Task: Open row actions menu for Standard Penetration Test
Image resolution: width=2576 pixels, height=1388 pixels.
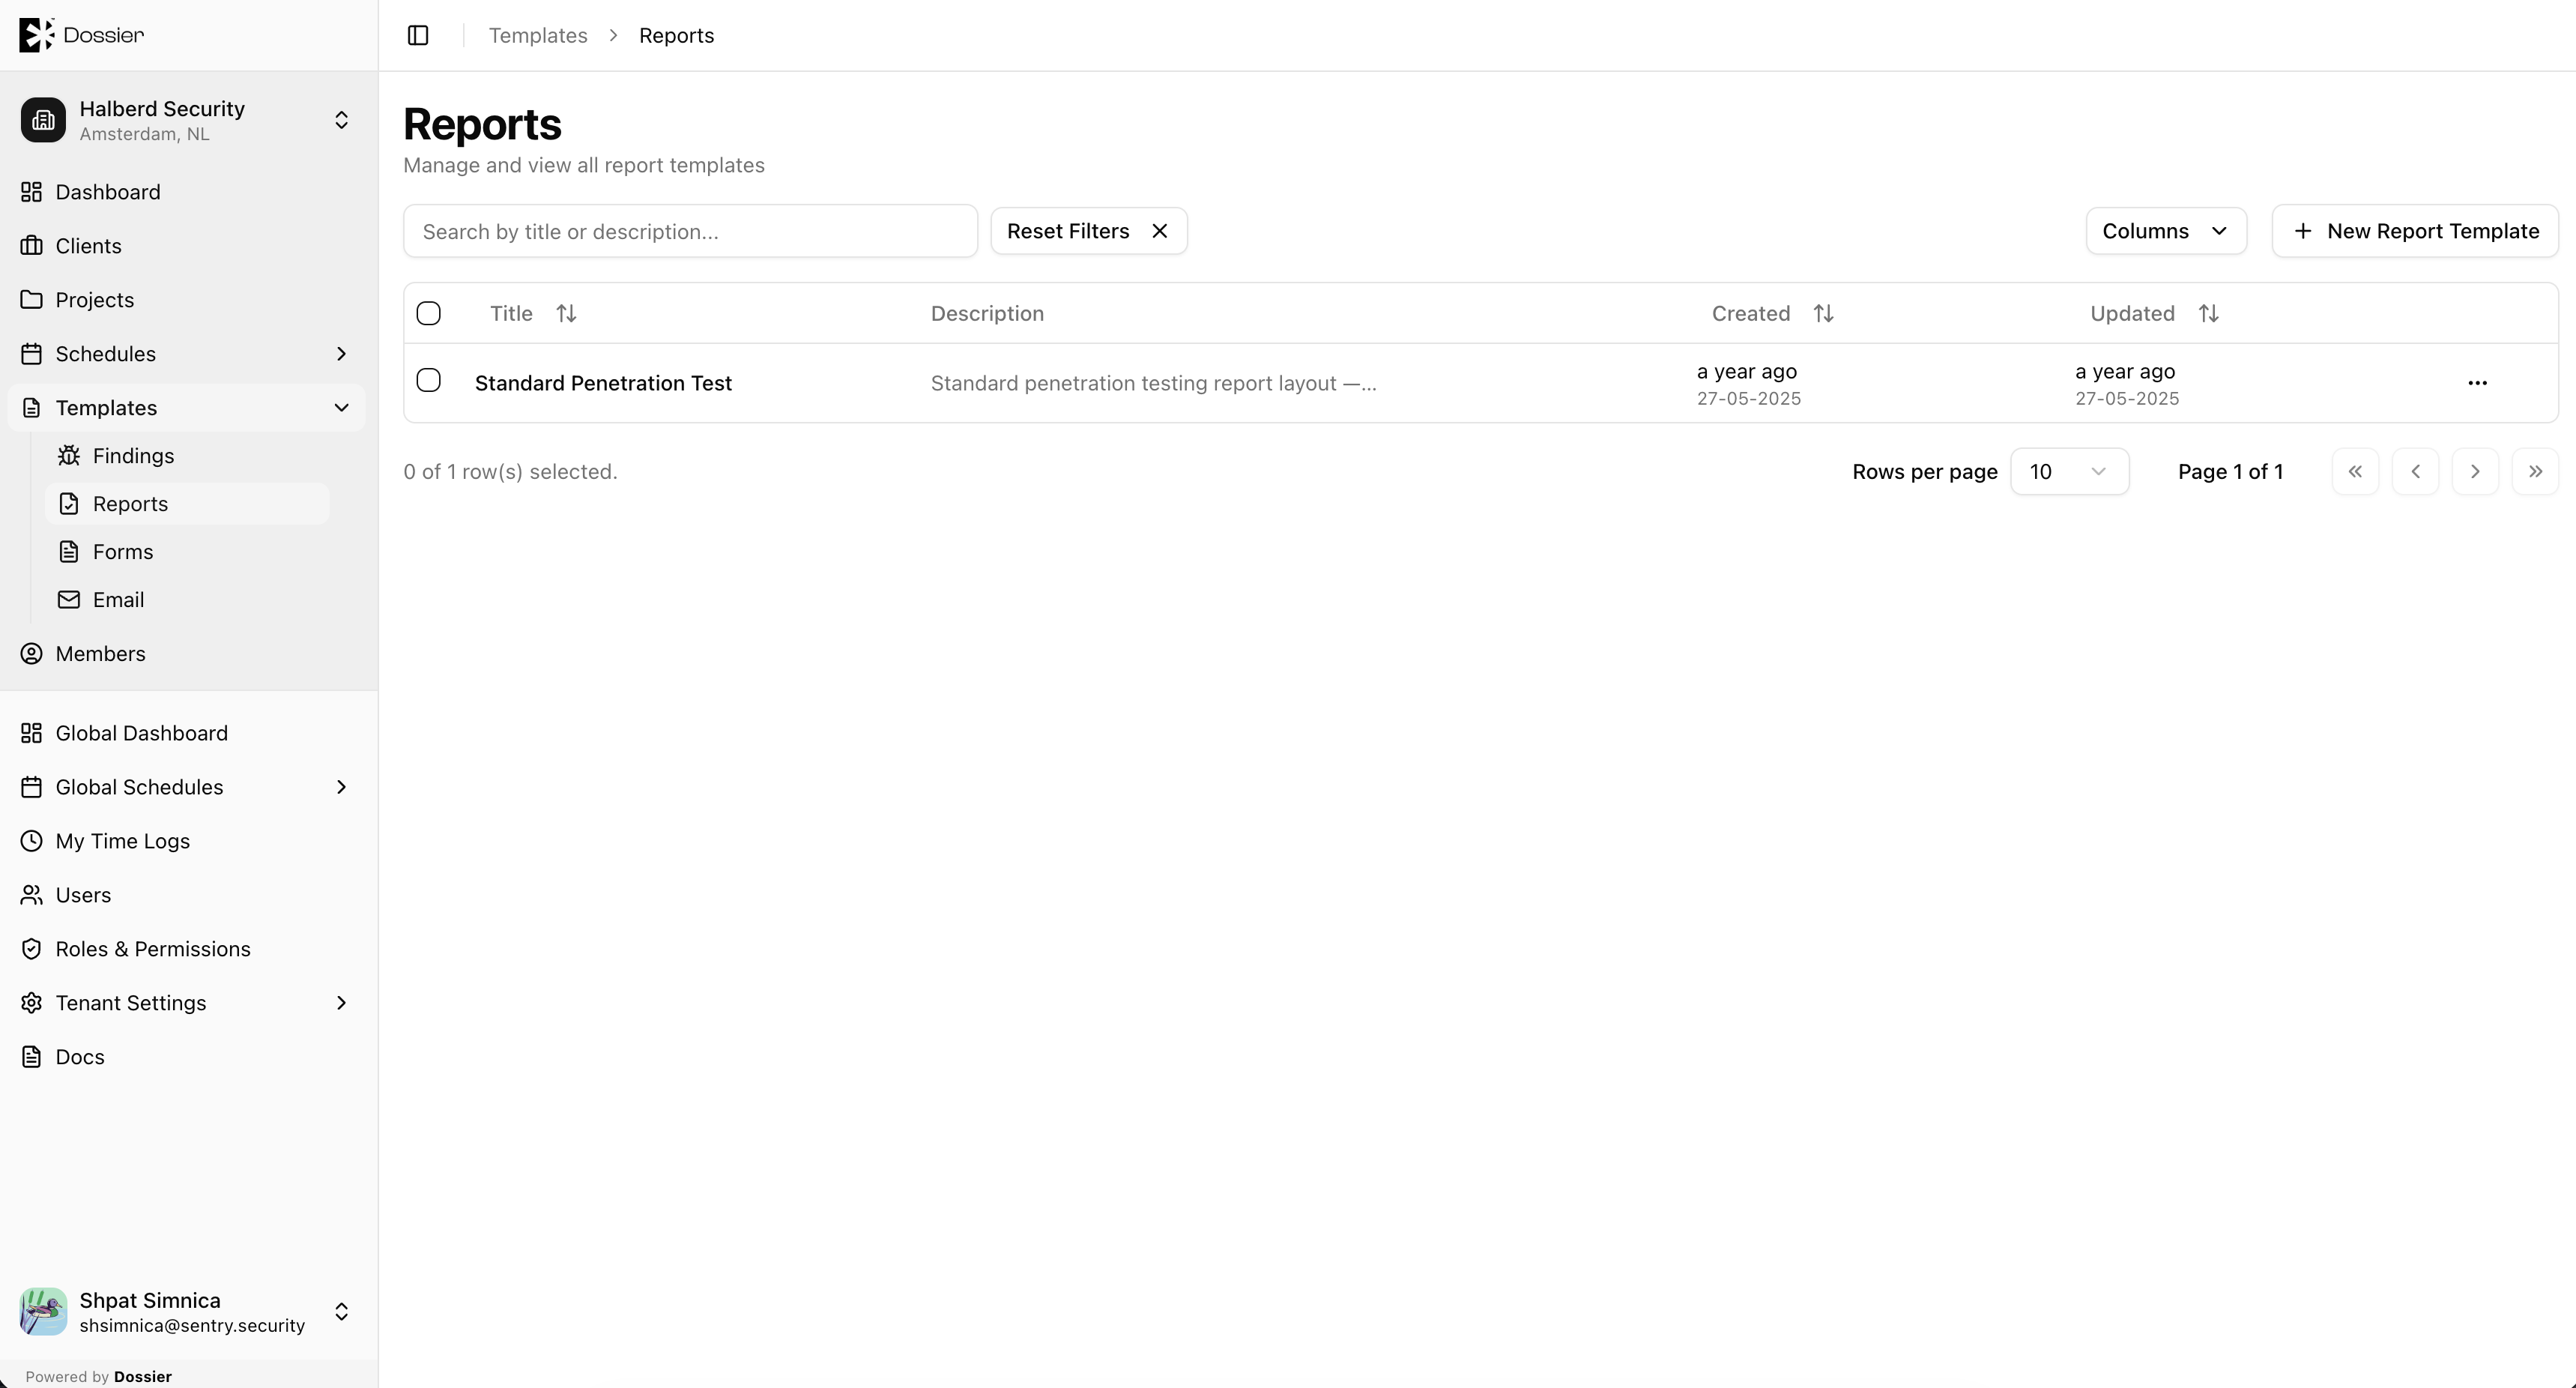Action: tap(2477, 383)
